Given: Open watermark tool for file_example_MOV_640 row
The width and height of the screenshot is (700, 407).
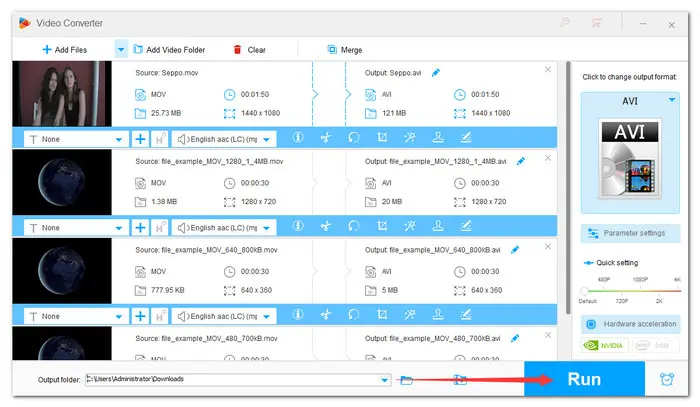Looking at the screenshot, I should click(x=438, y=314).
